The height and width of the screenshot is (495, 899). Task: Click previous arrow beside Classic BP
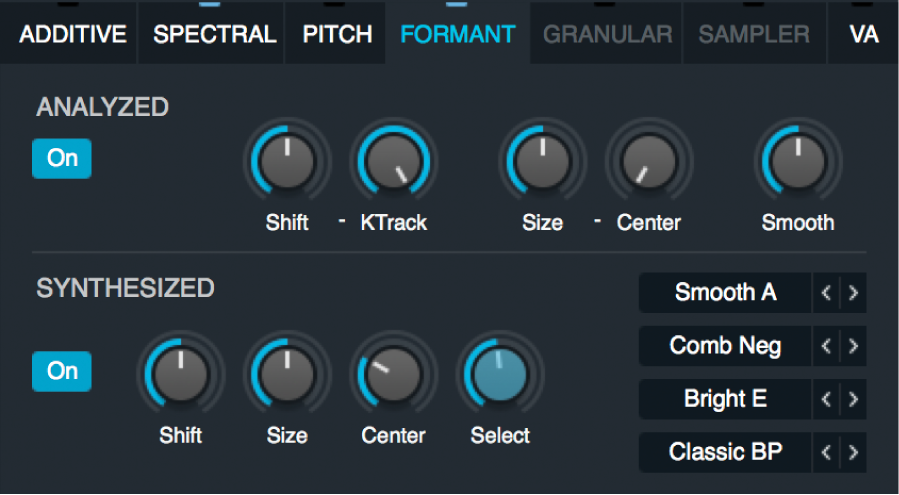(826, 453)
